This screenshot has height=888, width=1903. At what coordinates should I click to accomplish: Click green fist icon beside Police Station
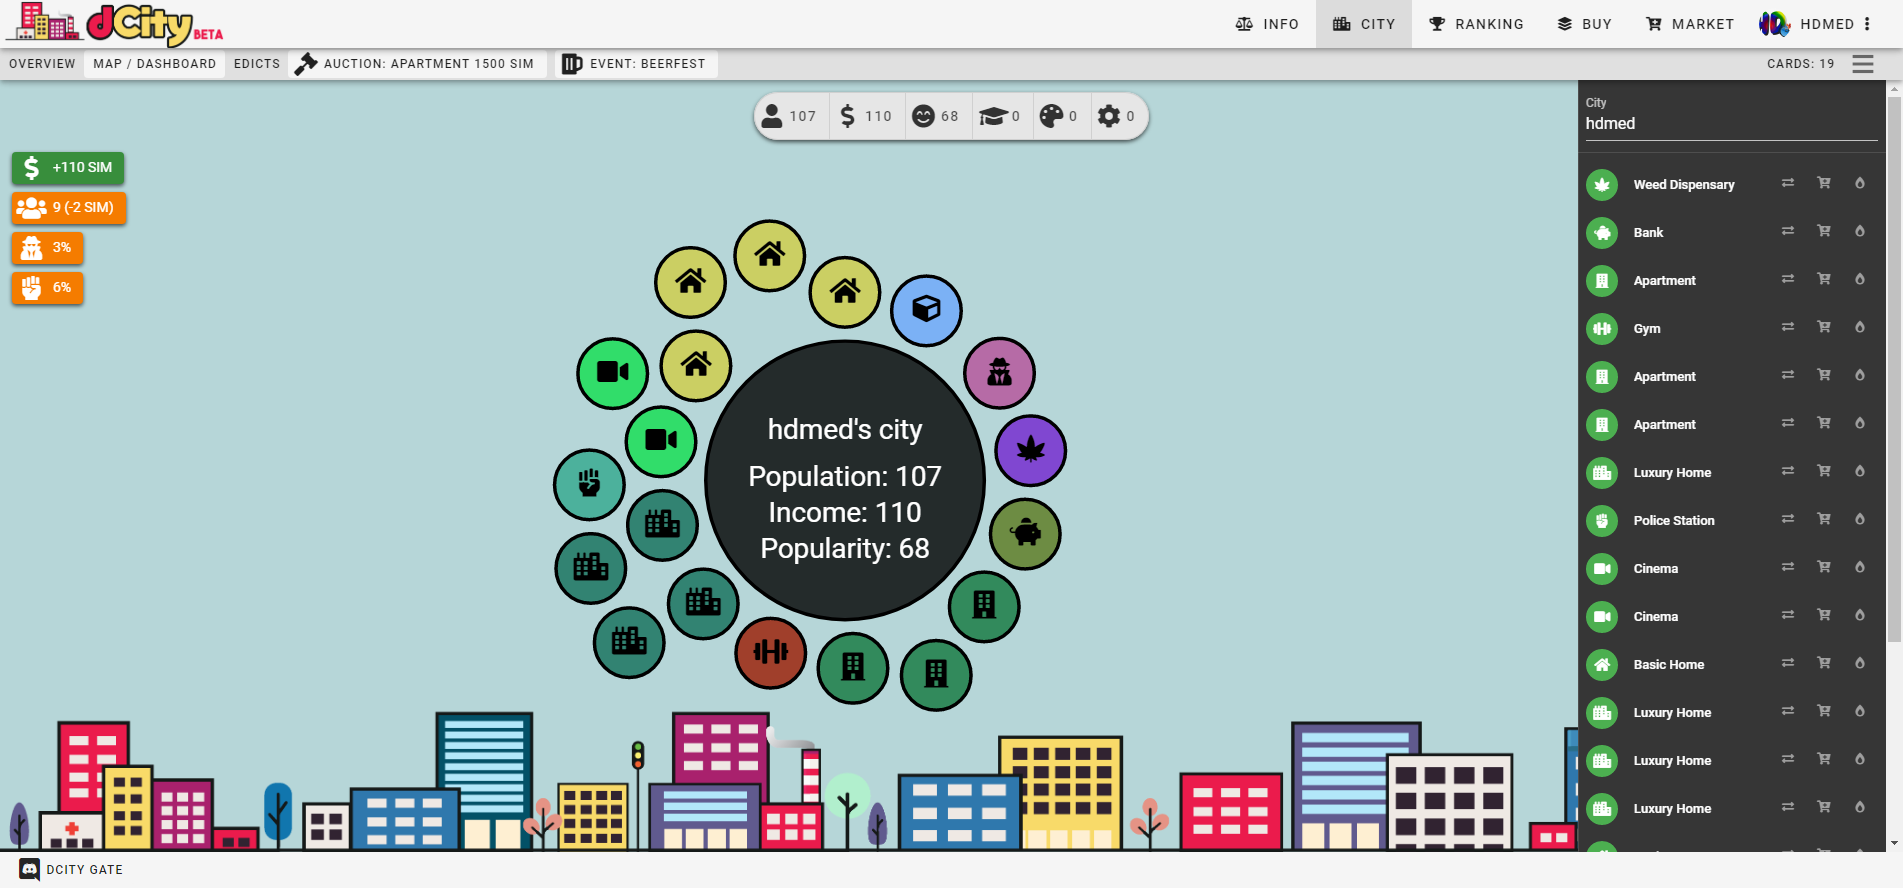click(1602, 521)
